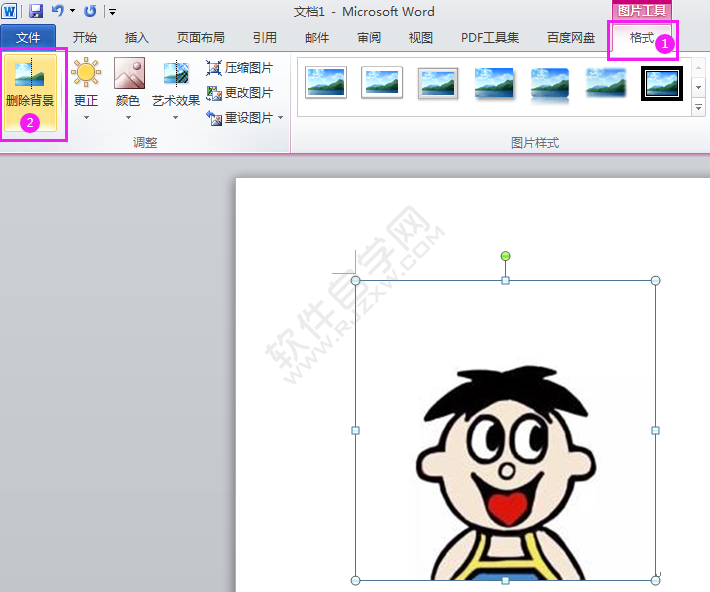The width and height of the screenshot is (710, 592).
Task: Click picture styles gallery down arrow
Action: [x=699, y=87]
